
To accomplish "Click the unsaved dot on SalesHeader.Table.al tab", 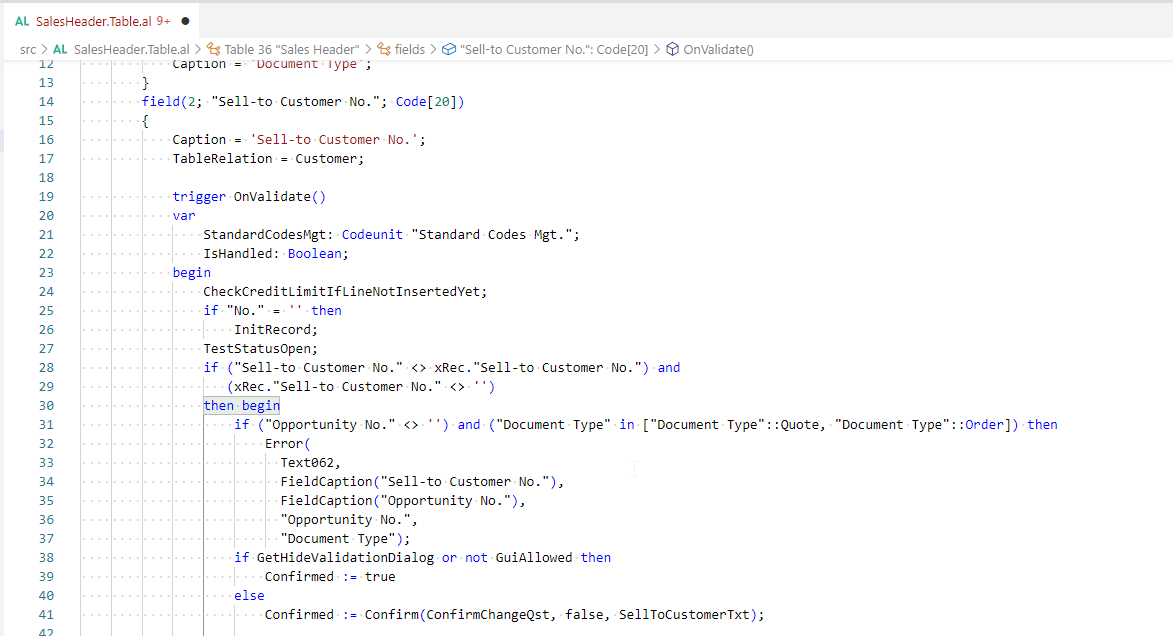I will pyautogui.click(x=186, y=22).
